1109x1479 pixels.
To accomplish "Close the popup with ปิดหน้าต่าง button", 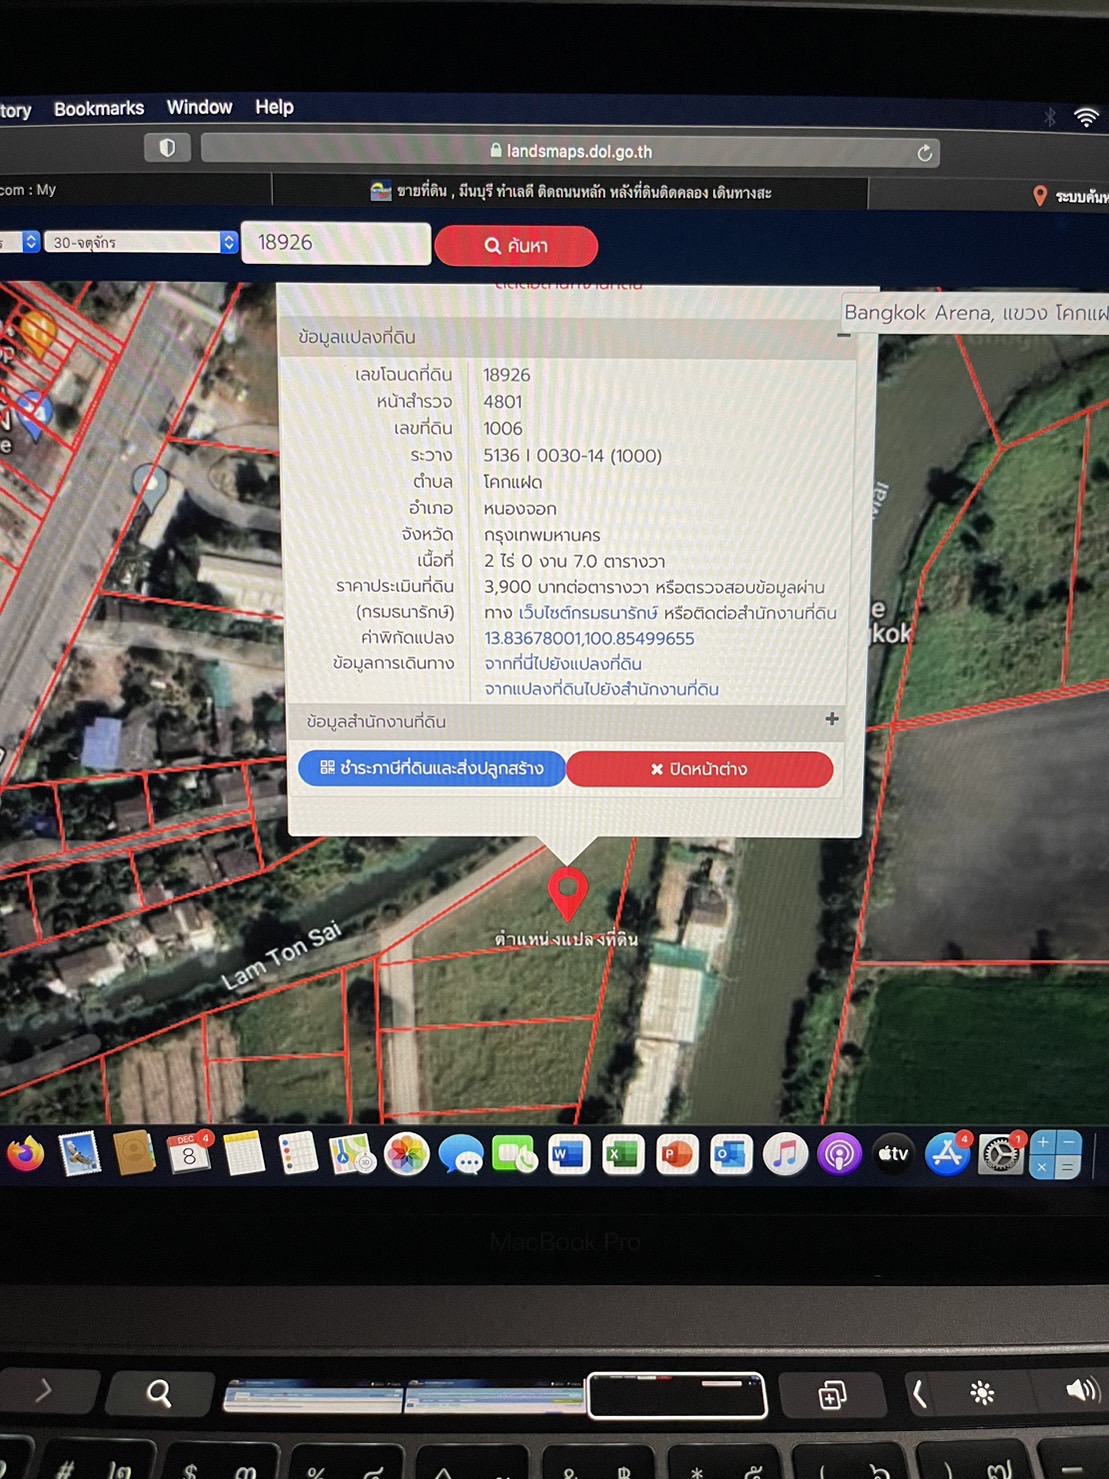I will (x=699, y=769).
